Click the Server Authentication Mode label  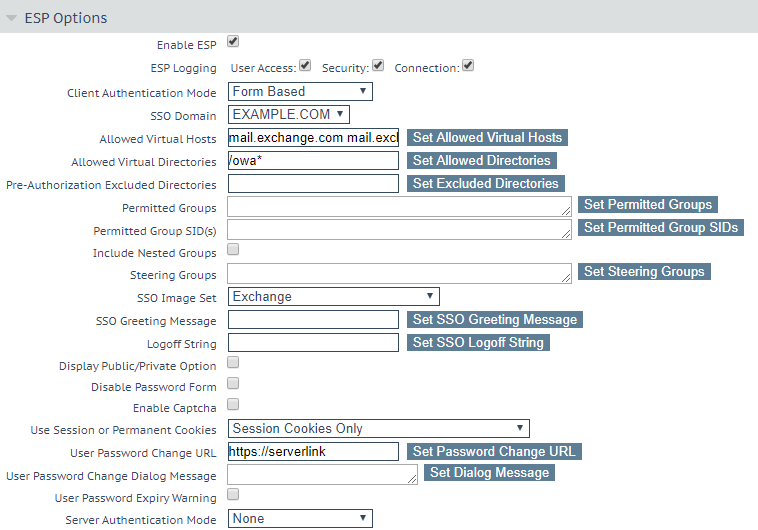click(141, 520)
